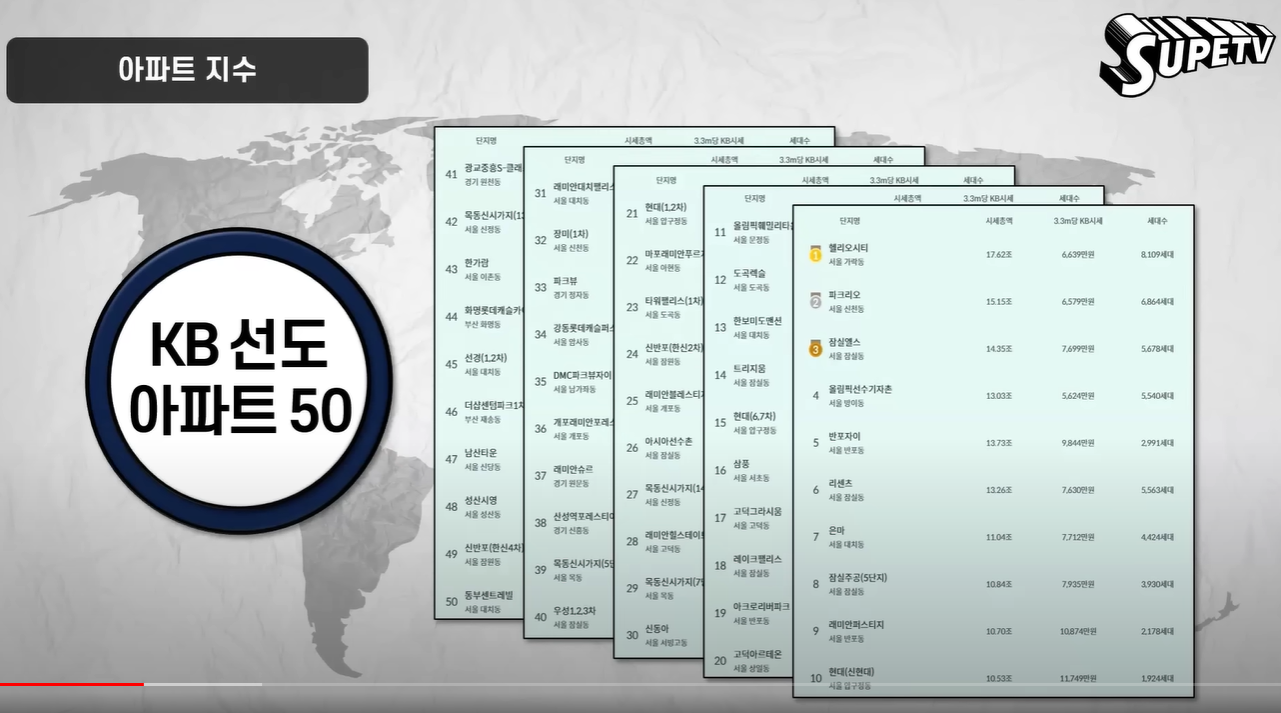Click the 파크리오 complex name
1281x713 pixels.
[844, 295]
